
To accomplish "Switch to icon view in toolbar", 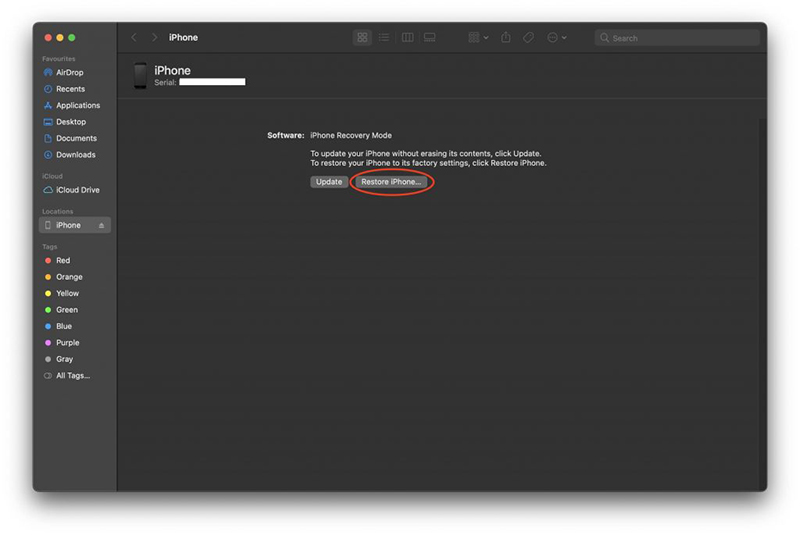I will tap(362, 38).
